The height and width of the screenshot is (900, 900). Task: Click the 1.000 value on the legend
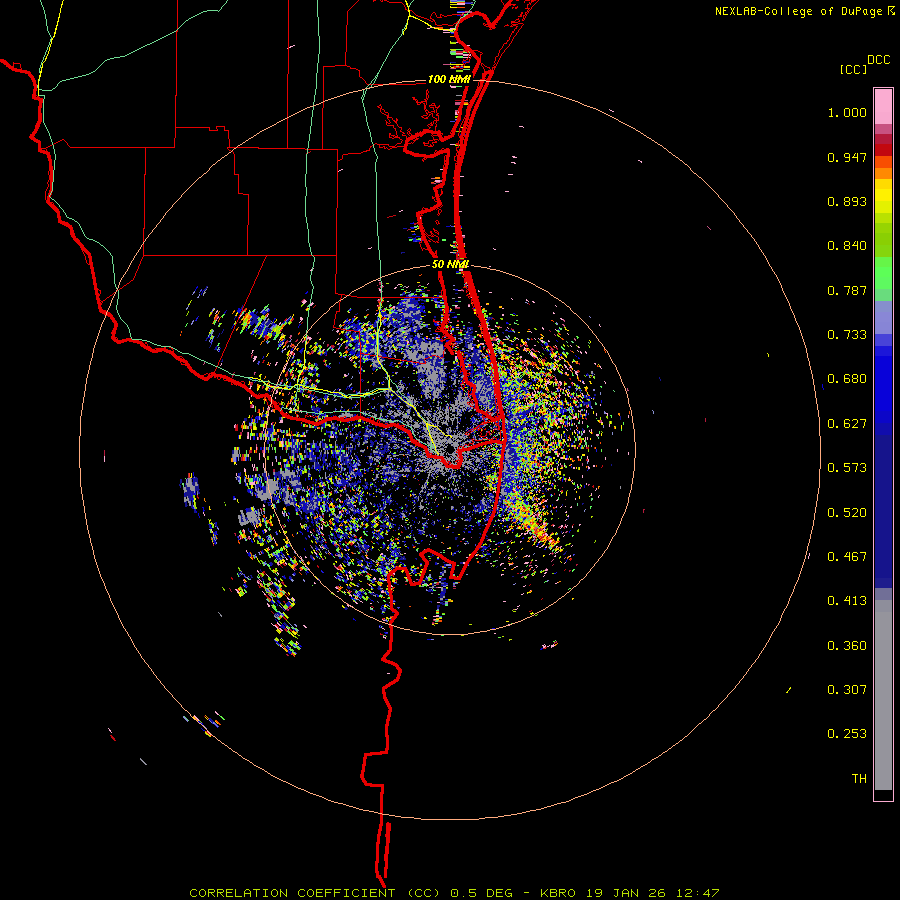(x=847, y=112)
